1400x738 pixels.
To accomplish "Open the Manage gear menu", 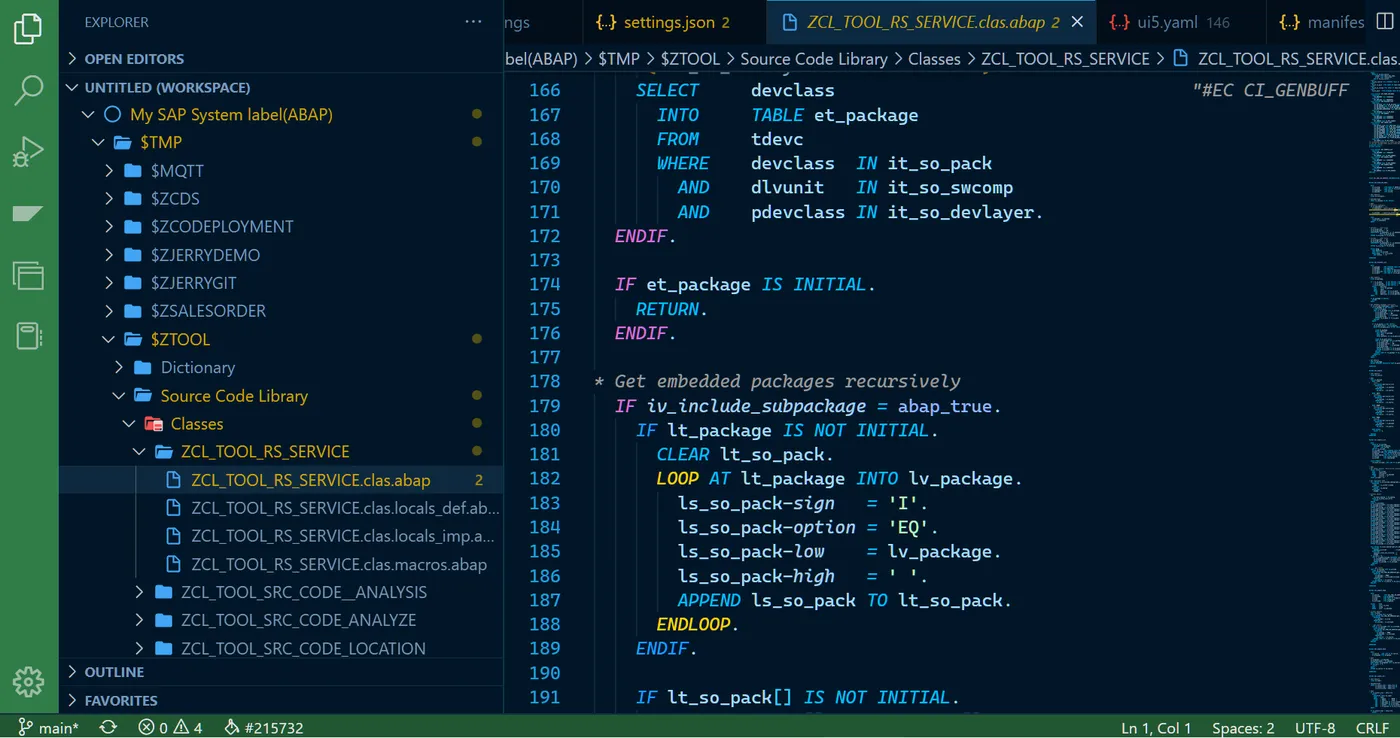I will (x=28, y=682).
